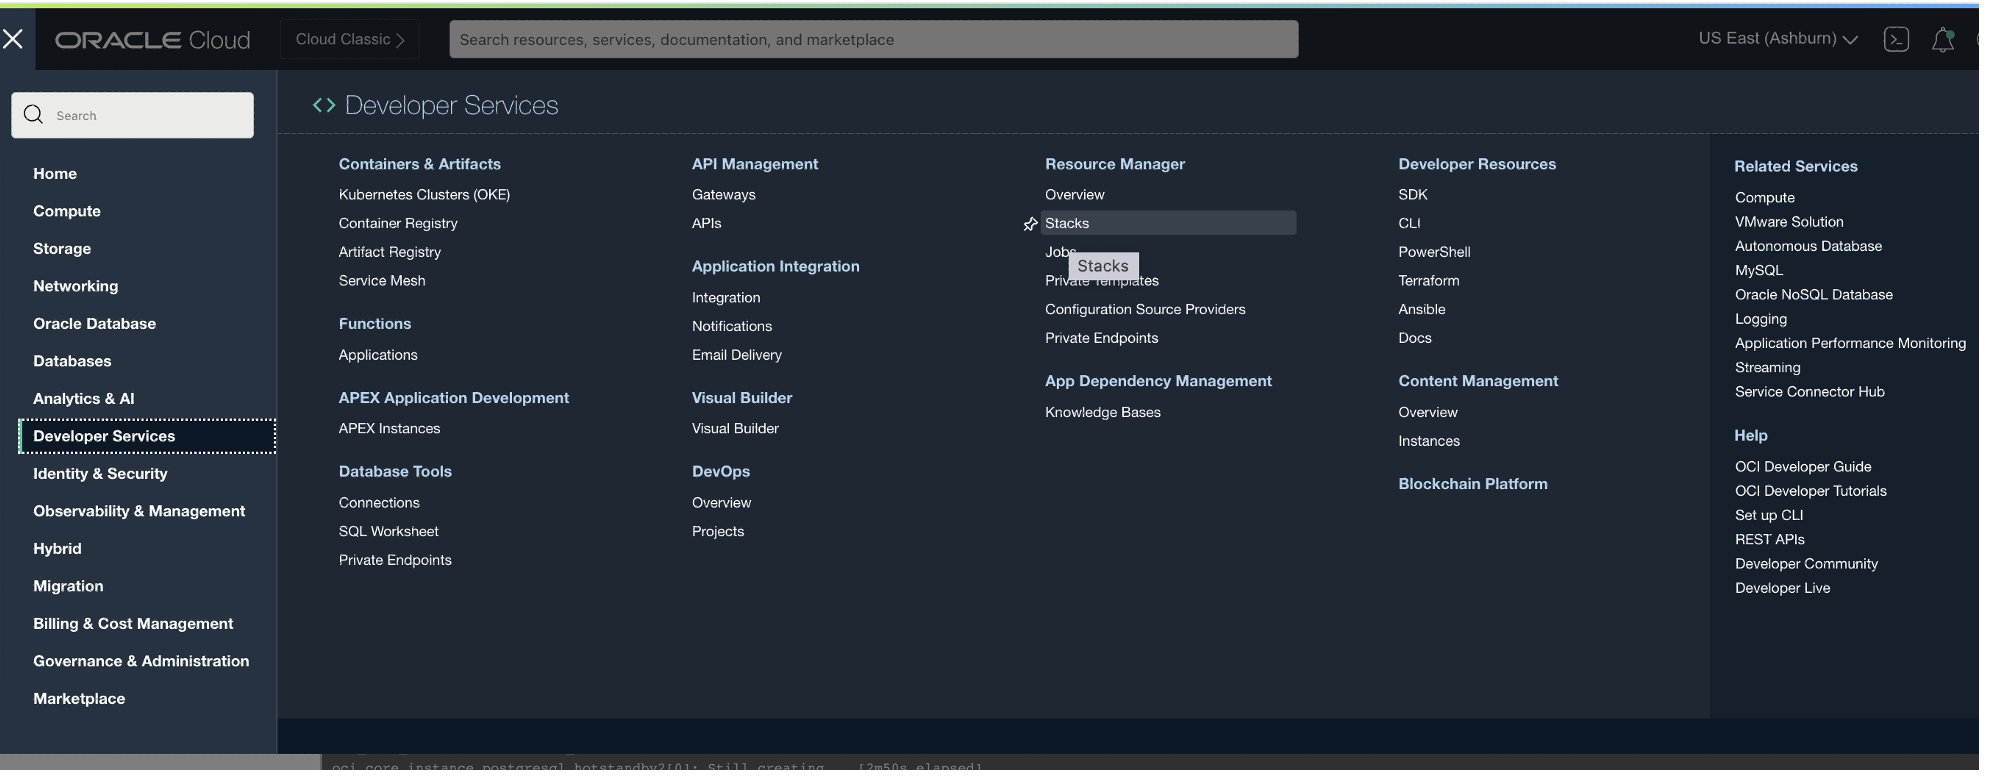This screenshot has width=1998, height=778.
Task: Open Service Mesh
Action: (382, 281)
